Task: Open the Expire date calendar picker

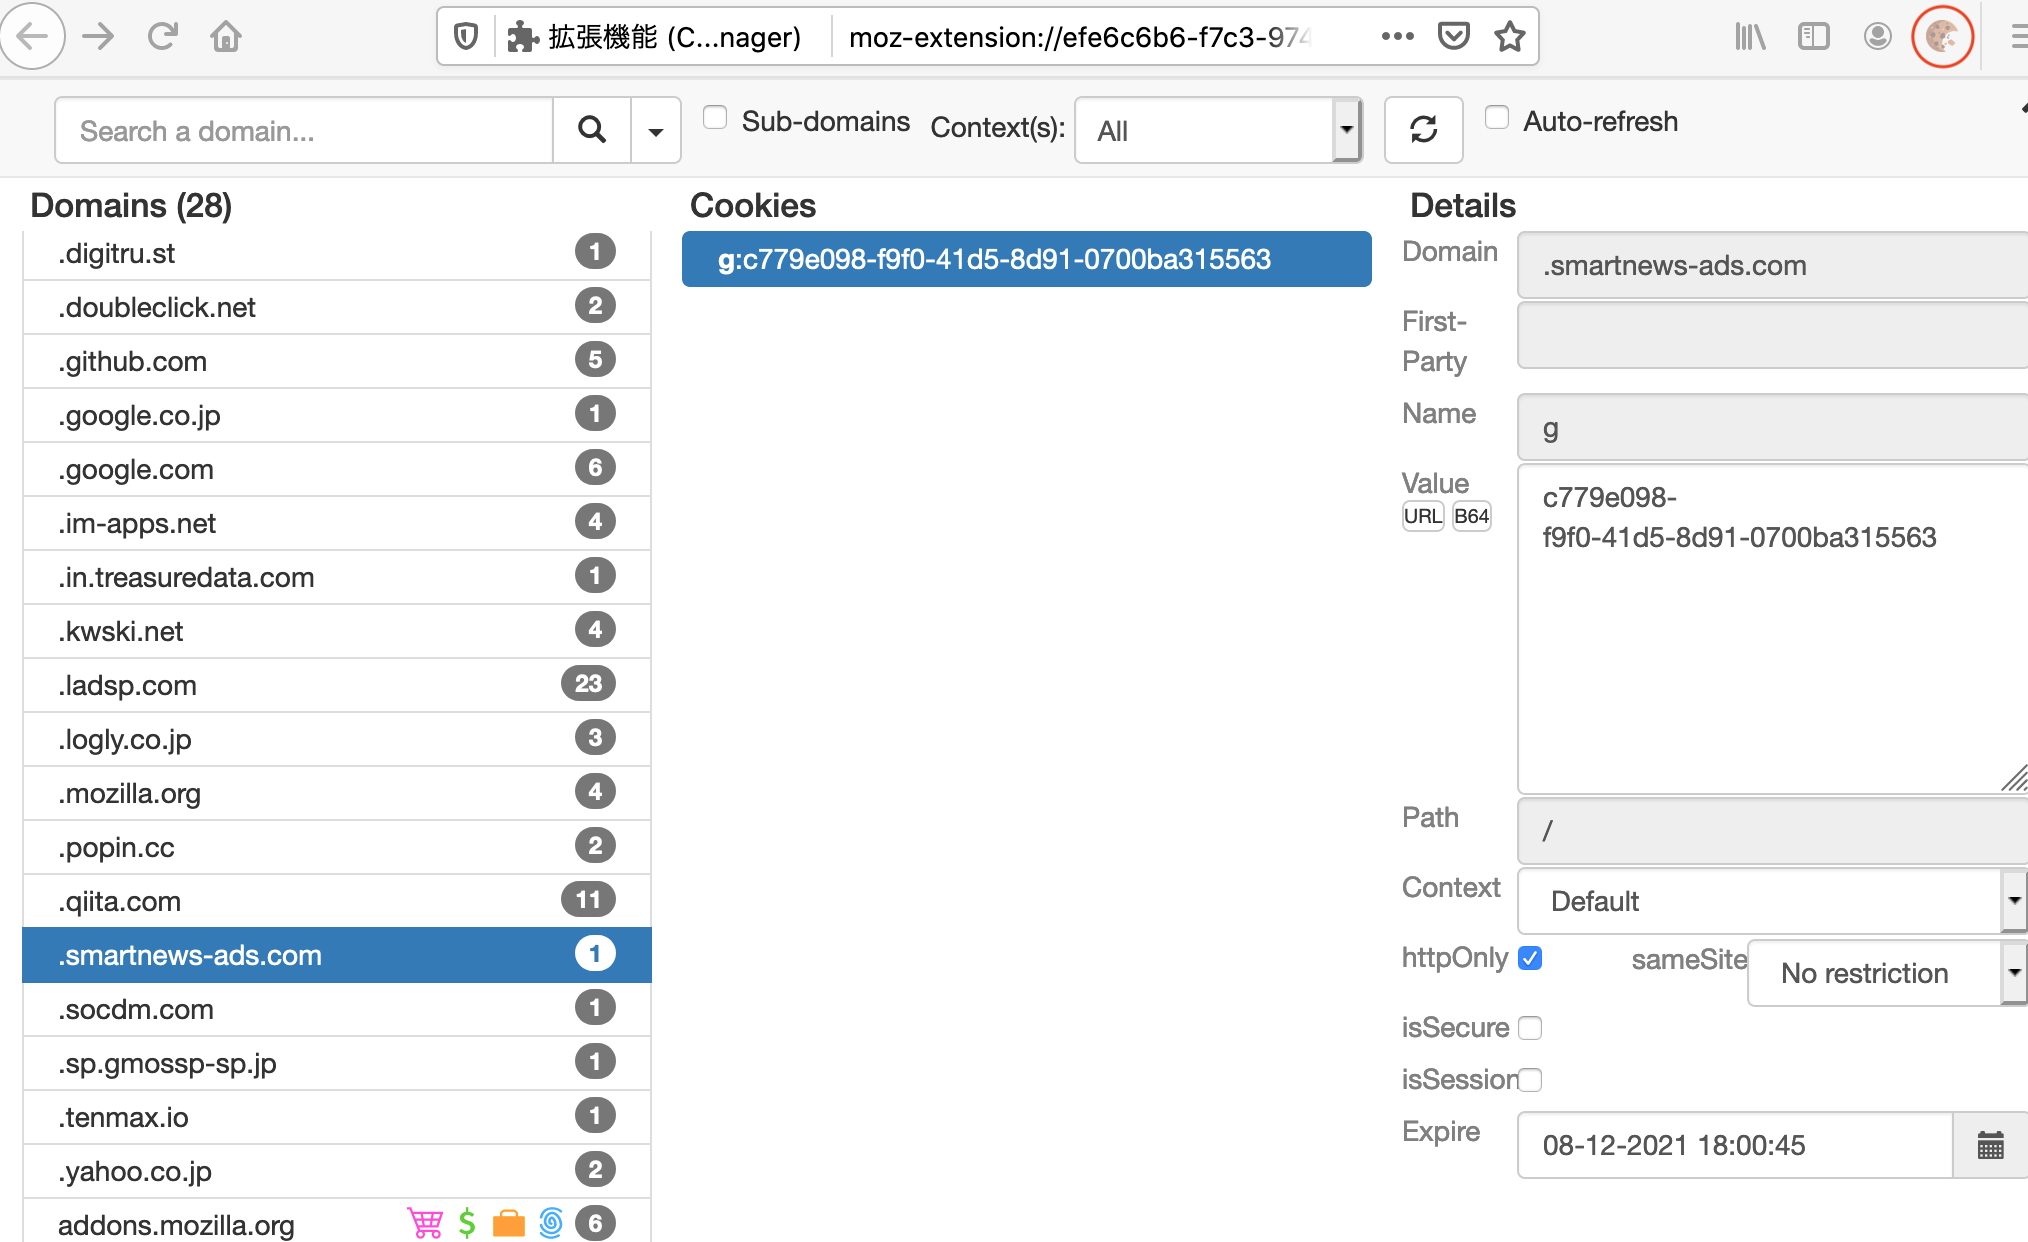Action: [1990, 1145]
